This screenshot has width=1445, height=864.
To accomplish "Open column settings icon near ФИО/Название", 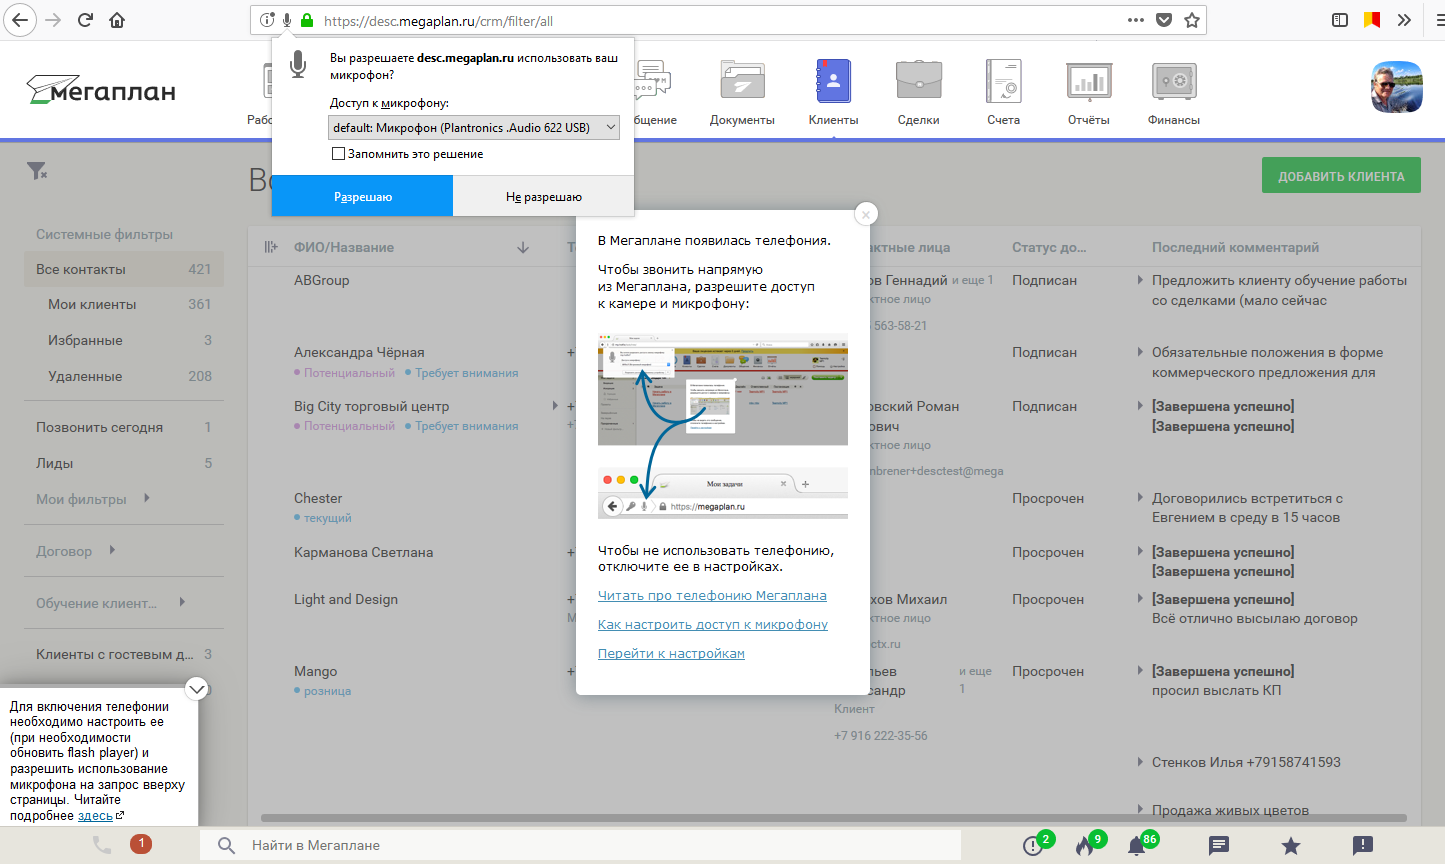I will coord(271,247).
